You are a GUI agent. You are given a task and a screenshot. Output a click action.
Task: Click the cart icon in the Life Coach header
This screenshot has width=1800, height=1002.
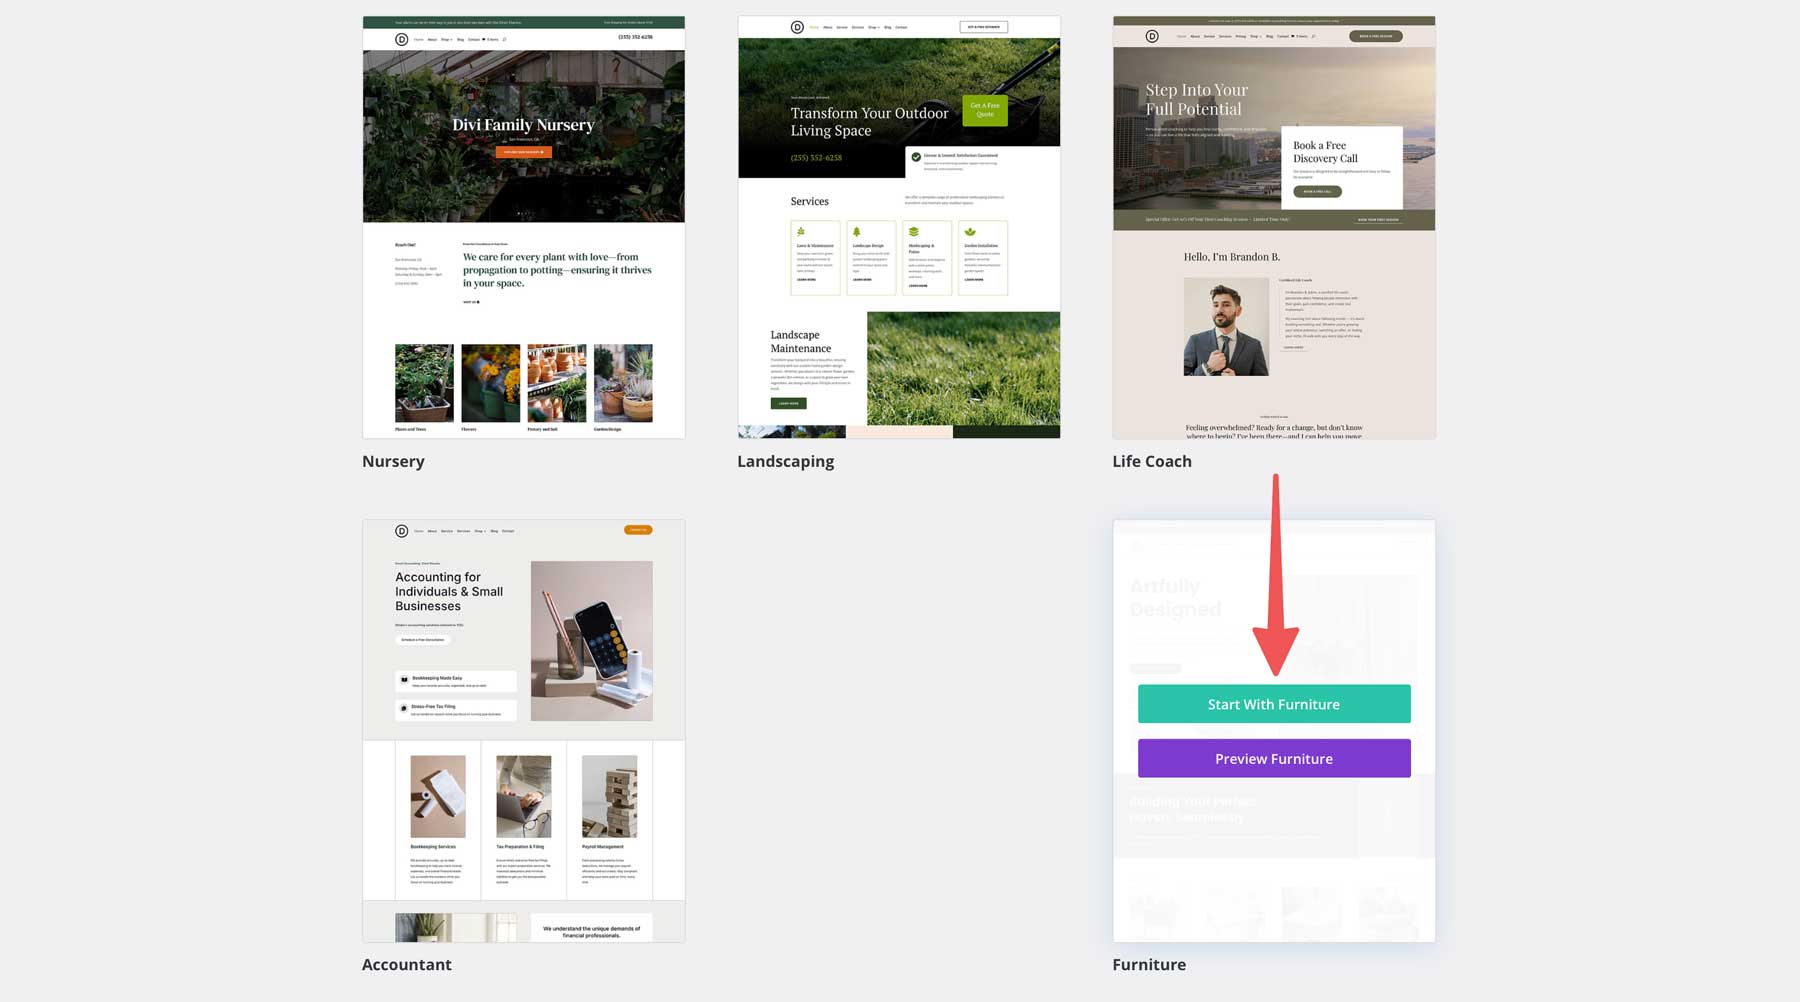1292,36
